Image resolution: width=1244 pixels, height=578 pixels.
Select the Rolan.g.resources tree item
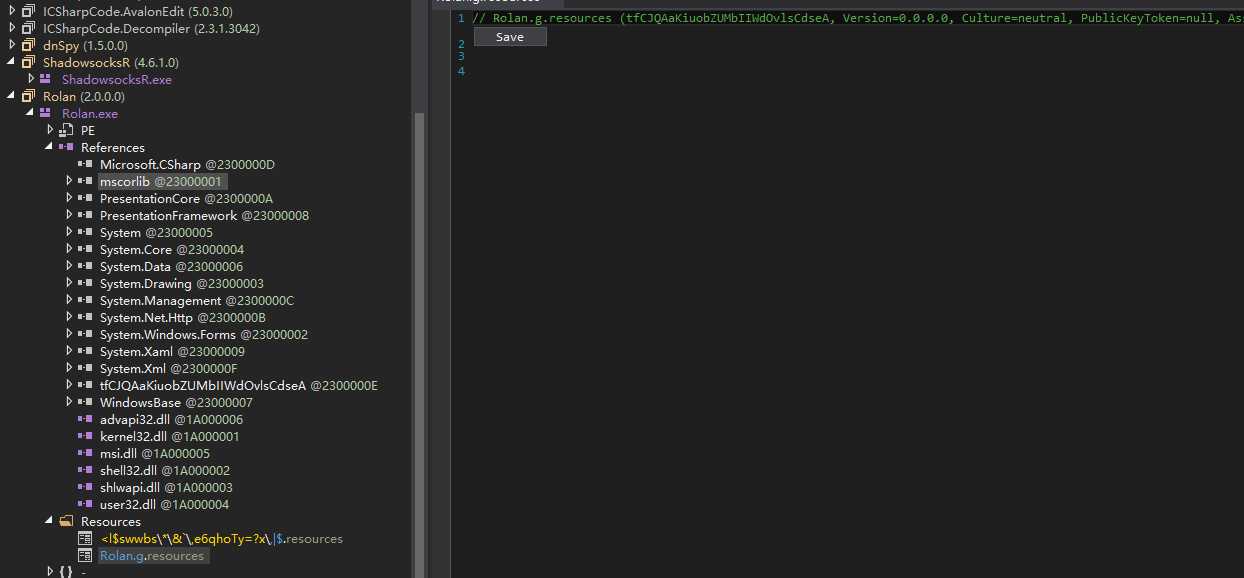(x=152, y=555)
